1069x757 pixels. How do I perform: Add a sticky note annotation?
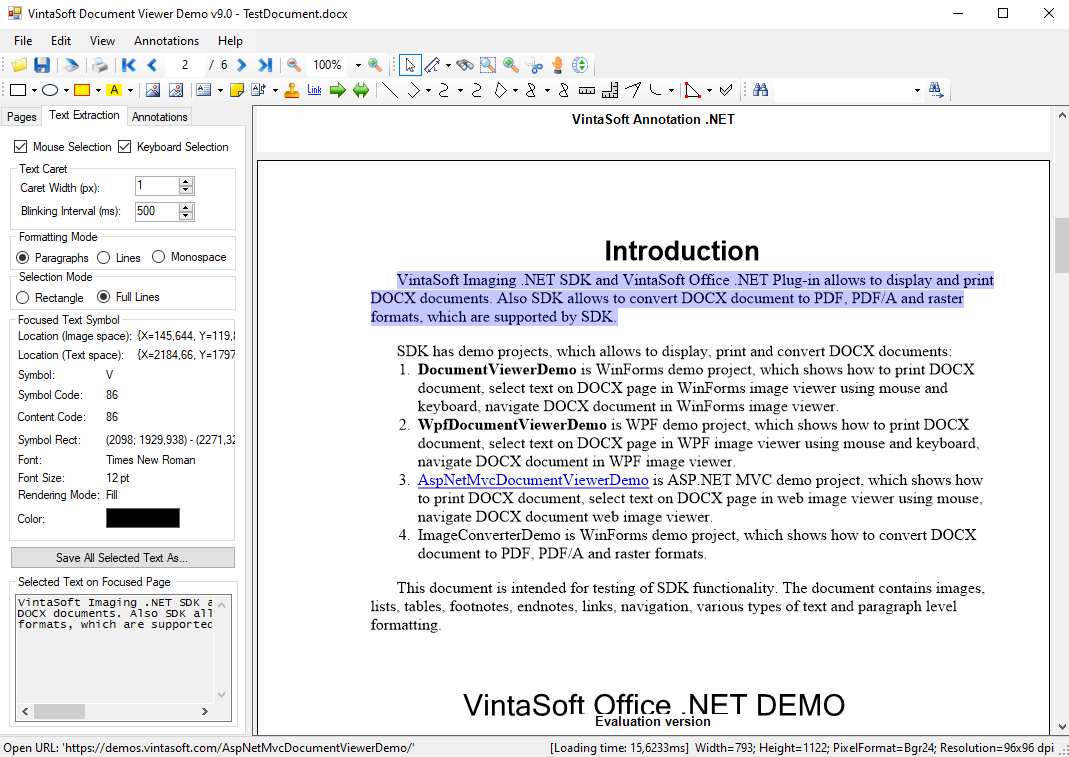coord(237,90)
